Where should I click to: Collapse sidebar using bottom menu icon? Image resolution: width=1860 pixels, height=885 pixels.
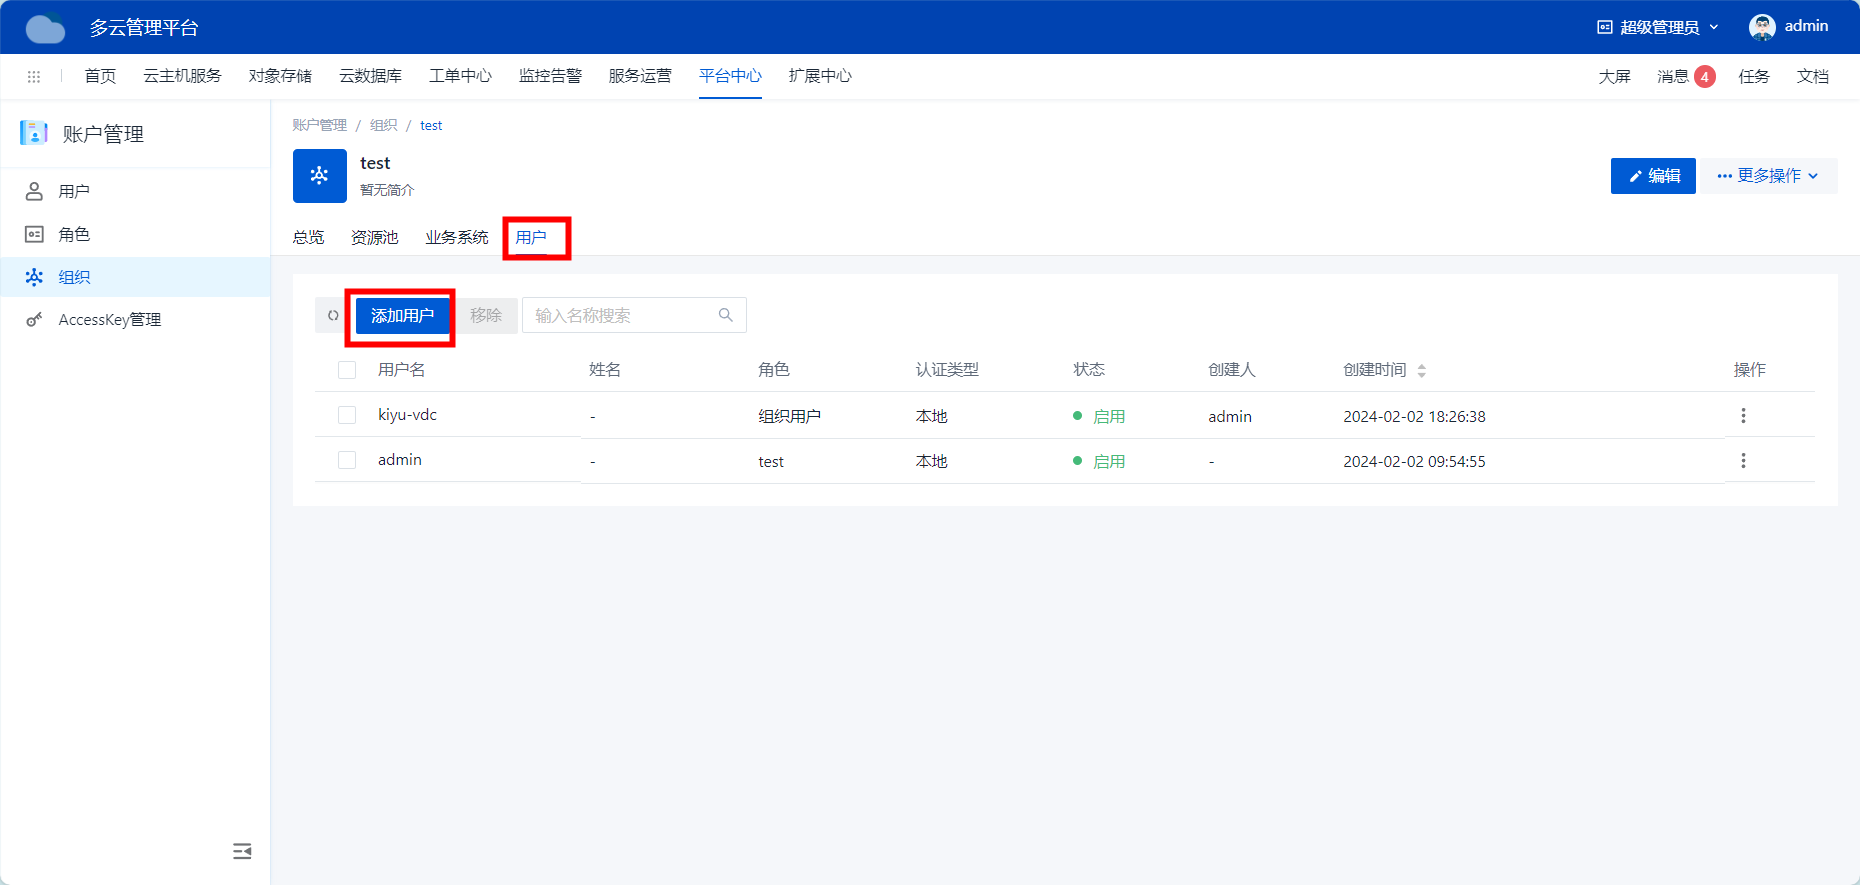pyautogui.click(x=242, y=851)
